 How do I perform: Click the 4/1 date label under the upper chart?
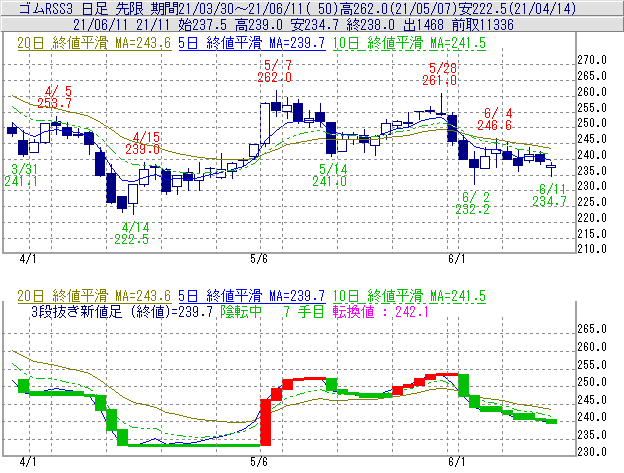27,259
